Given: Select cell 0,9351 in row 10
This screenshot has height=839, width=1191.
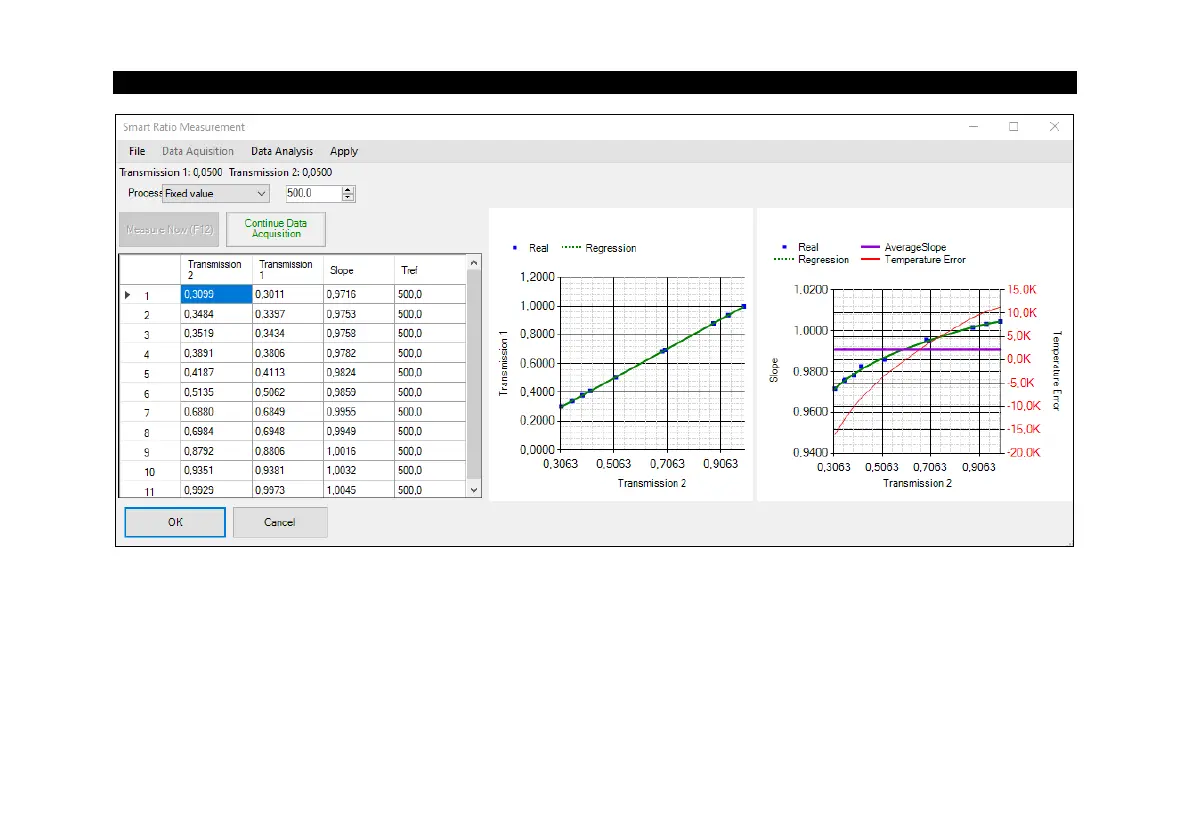Looking at the screenshot, I should [x=216, y=471].
